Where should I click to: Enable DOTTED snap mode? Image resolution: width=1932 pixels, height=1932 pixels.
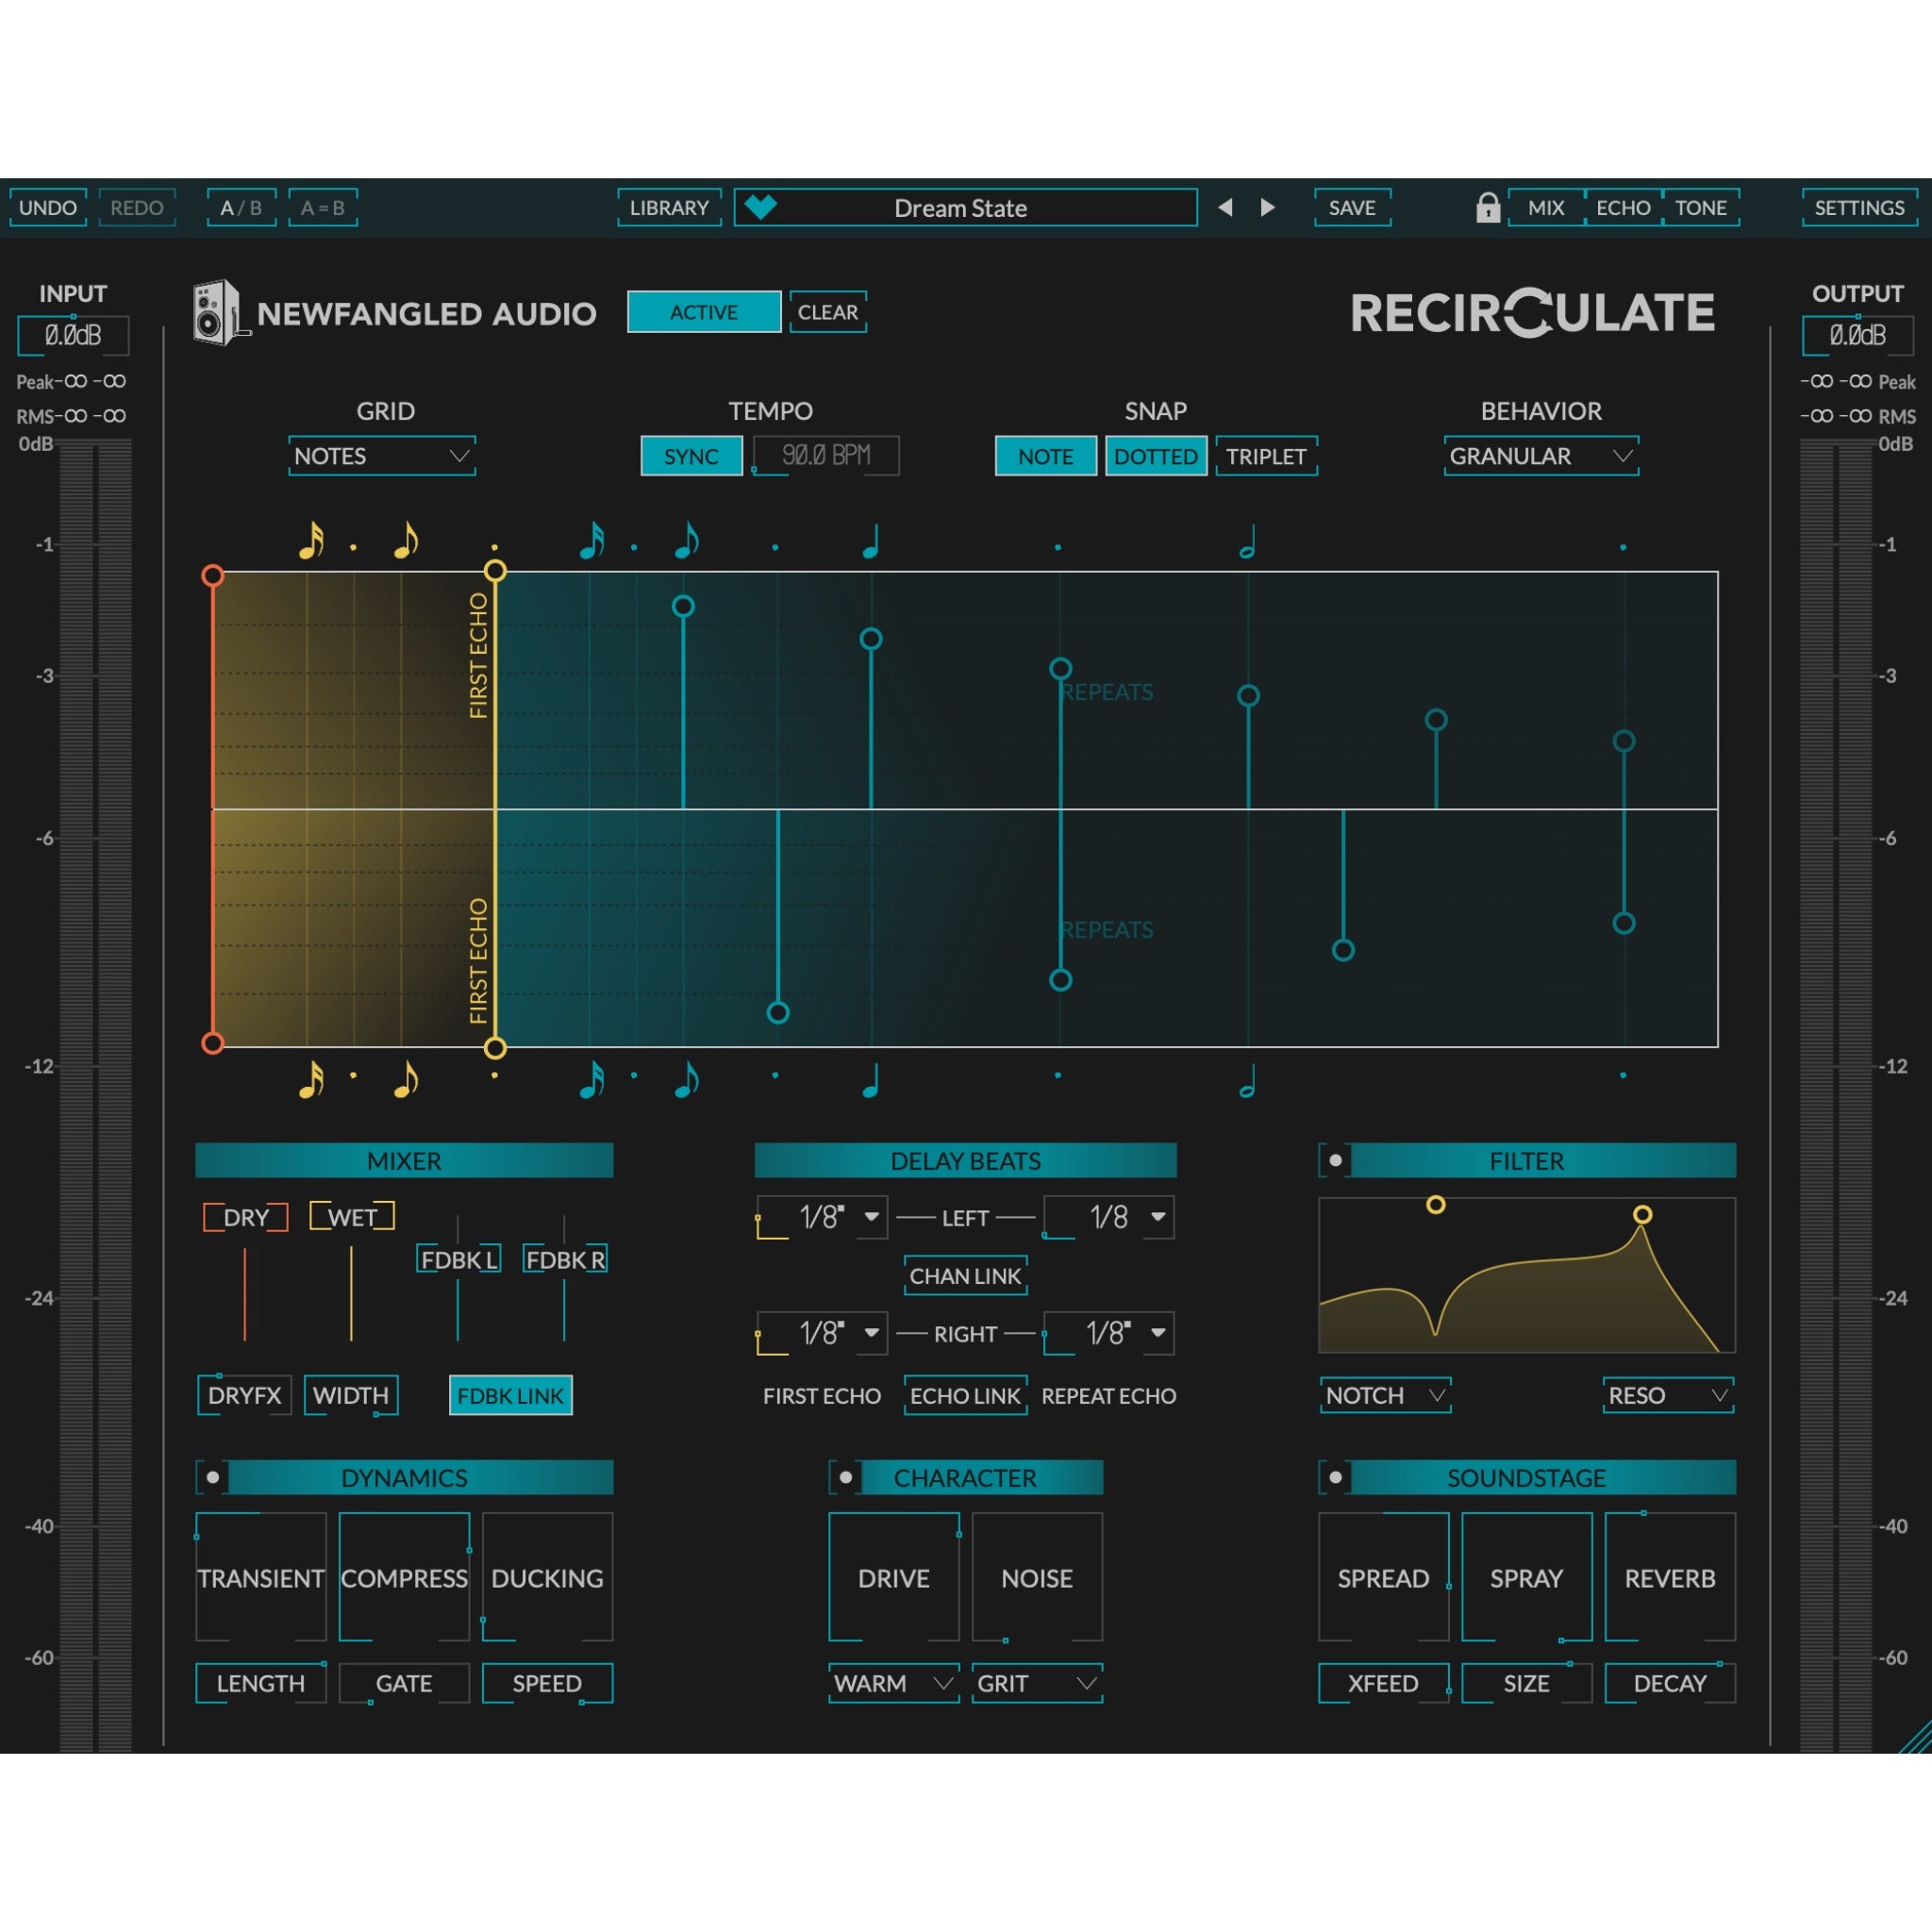coord(1156,456)
